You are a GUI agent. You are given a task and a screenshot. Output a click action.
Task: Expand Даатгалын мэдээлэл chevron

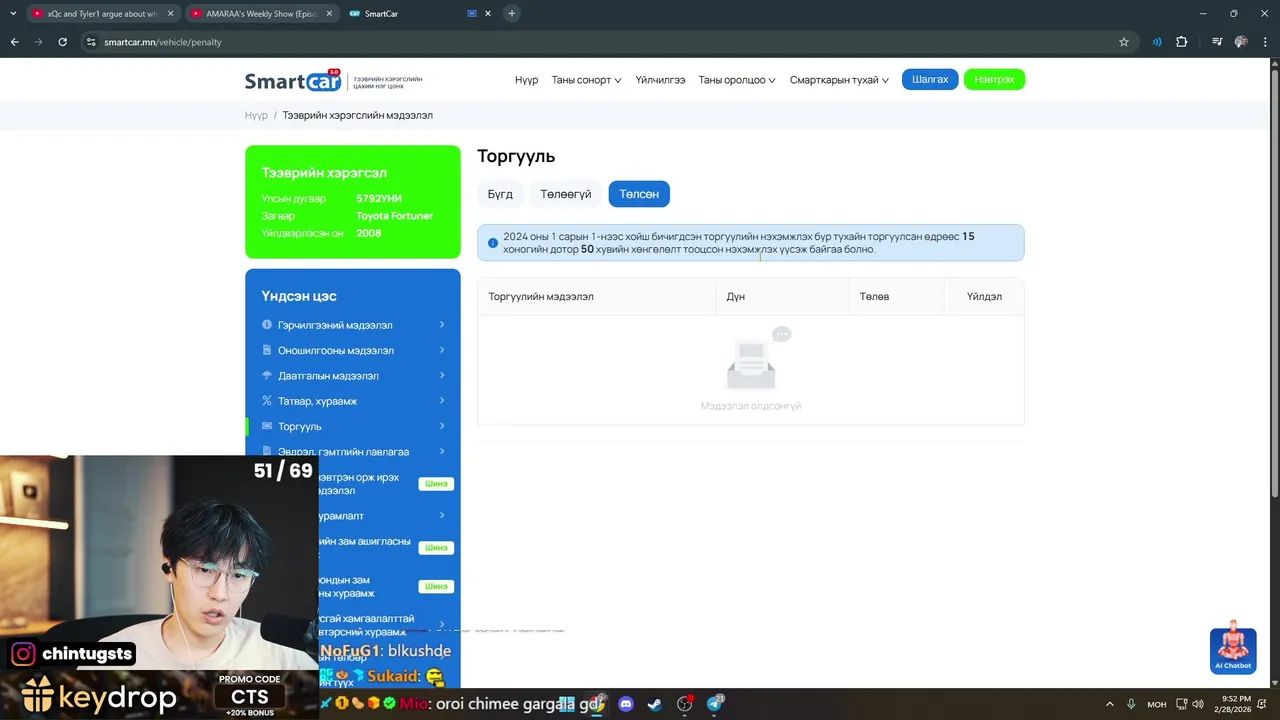442,375
